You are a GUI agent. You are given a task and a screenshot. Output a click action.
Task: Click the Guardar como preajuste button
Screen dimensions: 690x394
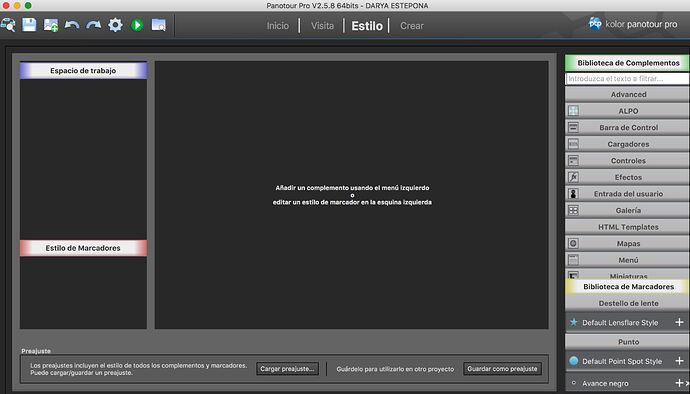click(x=502, y=369)
